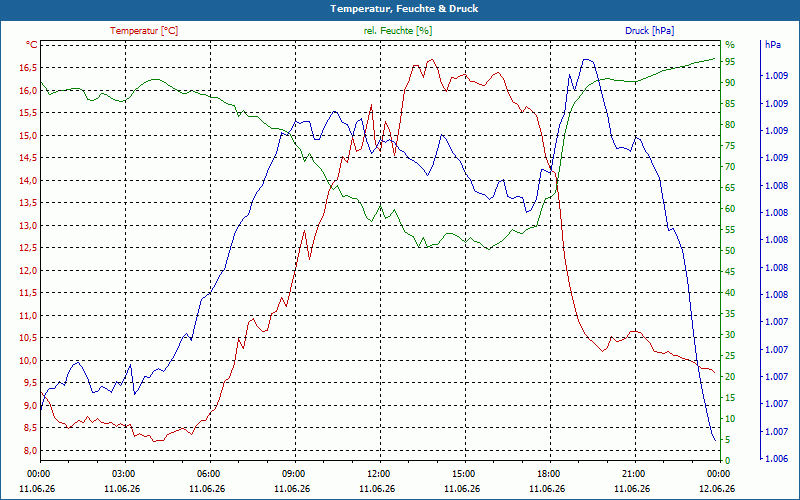The width and height of the screenshot is (800, 500).
Task: Click the '16,0' temperature axis tick
Action: point(28,90)
